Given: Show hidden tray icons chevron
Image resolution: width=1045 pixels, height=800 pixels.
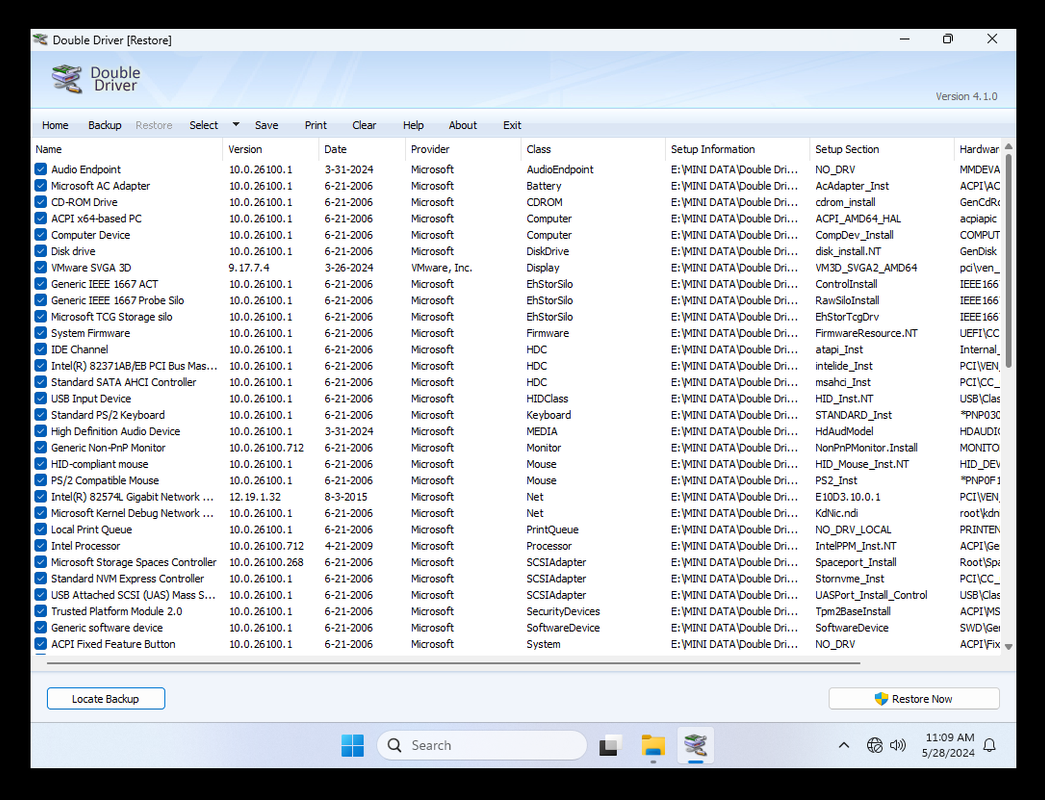Looking at the screenshot, I should 844,745.
